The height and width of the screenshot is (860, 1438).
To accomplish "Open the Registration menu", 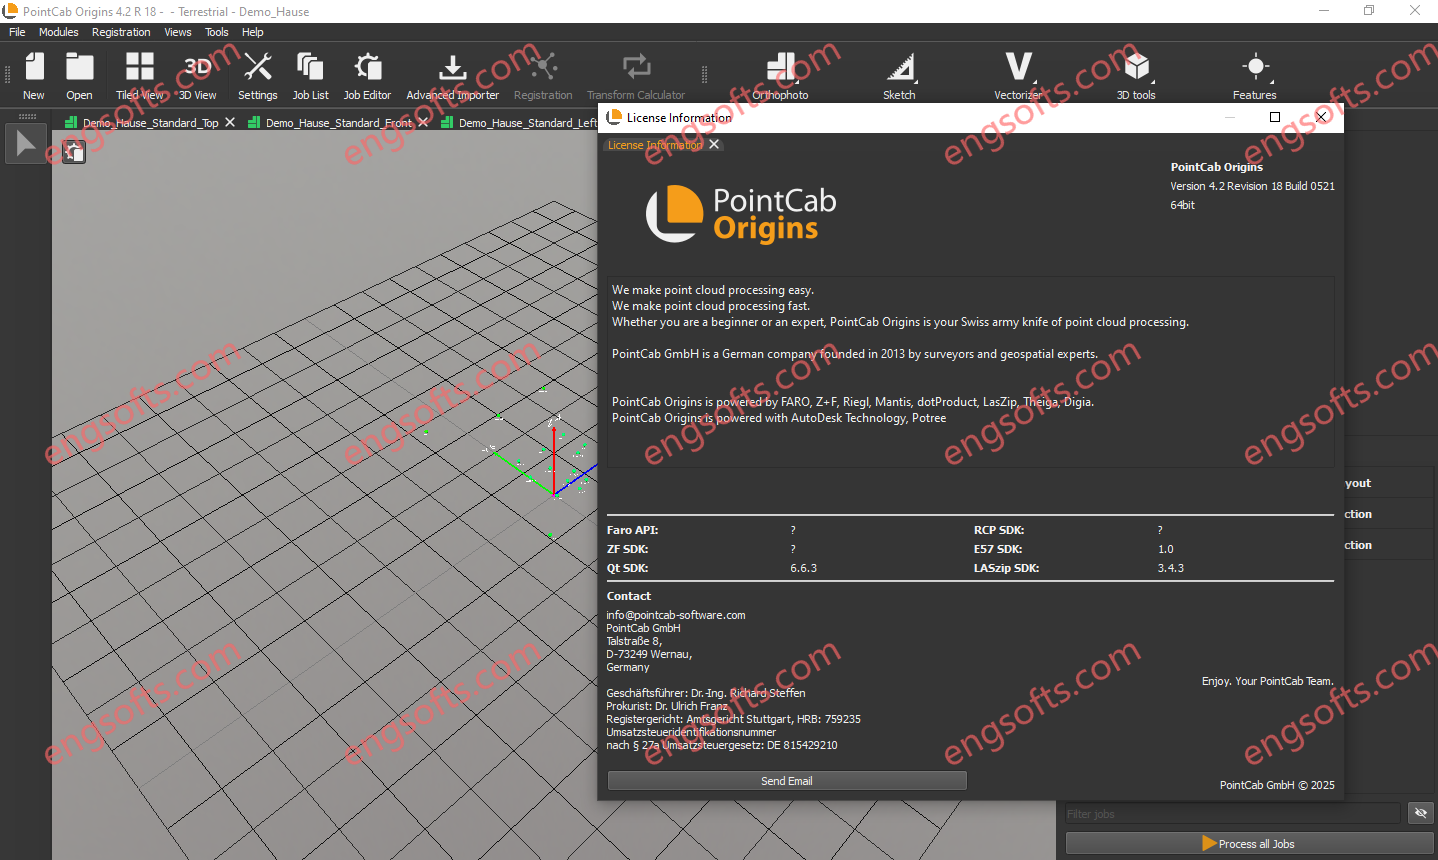I will pyautogui.click(x=121, y=32).
